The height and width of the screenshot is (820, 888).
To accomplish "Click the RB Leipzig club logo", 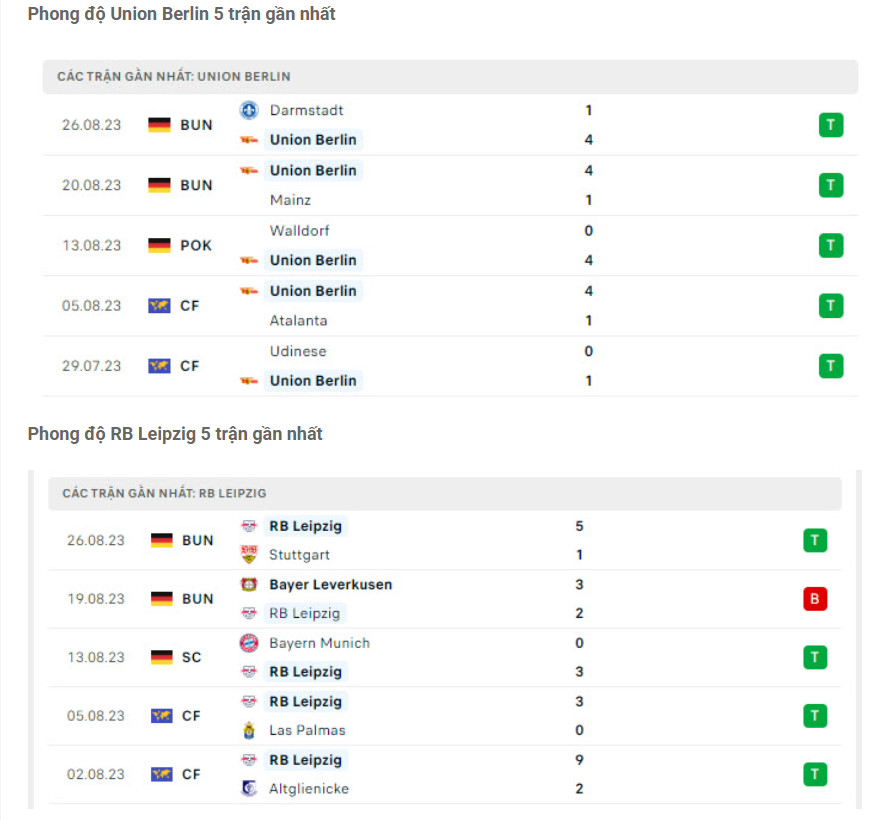I will click(x=248, y=525).
